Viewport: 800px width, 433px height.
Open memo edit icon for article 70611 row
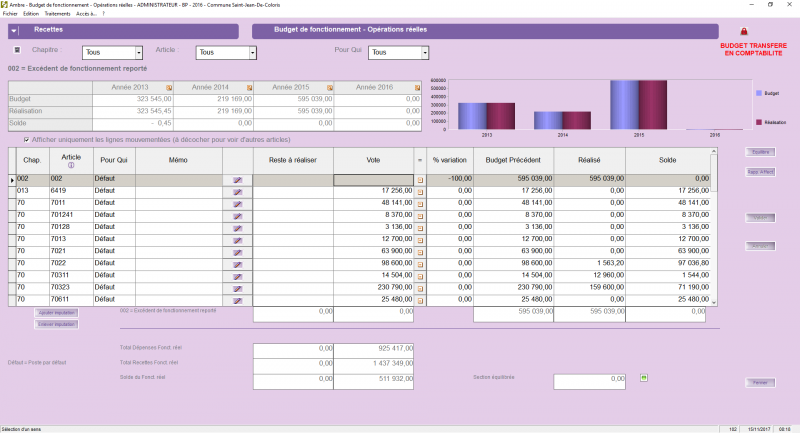237,301
